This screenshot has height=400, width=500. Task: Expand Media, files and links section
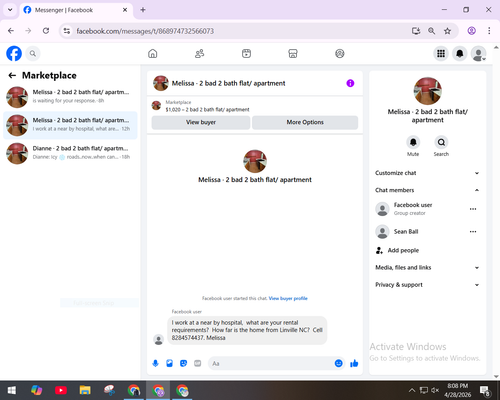[x=427, y=267]
